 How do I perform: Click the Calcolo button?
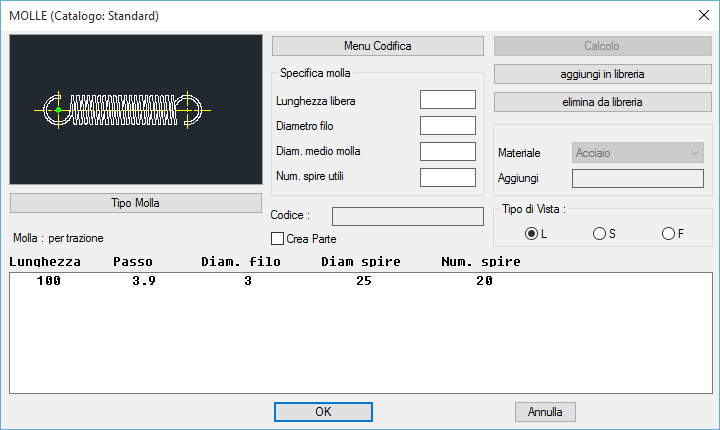pos(602,46)
